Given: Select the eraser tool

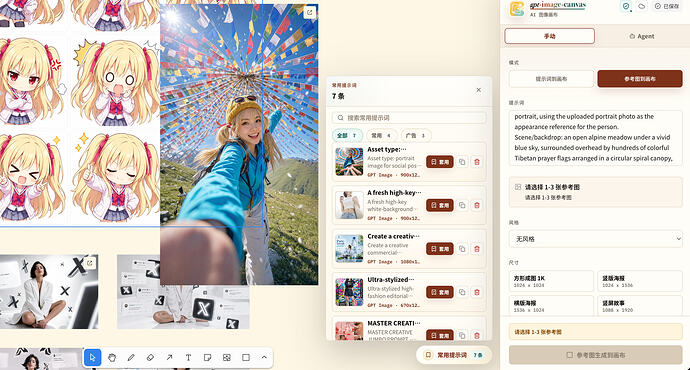Looking at the screenshot, I should coord(150,358).
